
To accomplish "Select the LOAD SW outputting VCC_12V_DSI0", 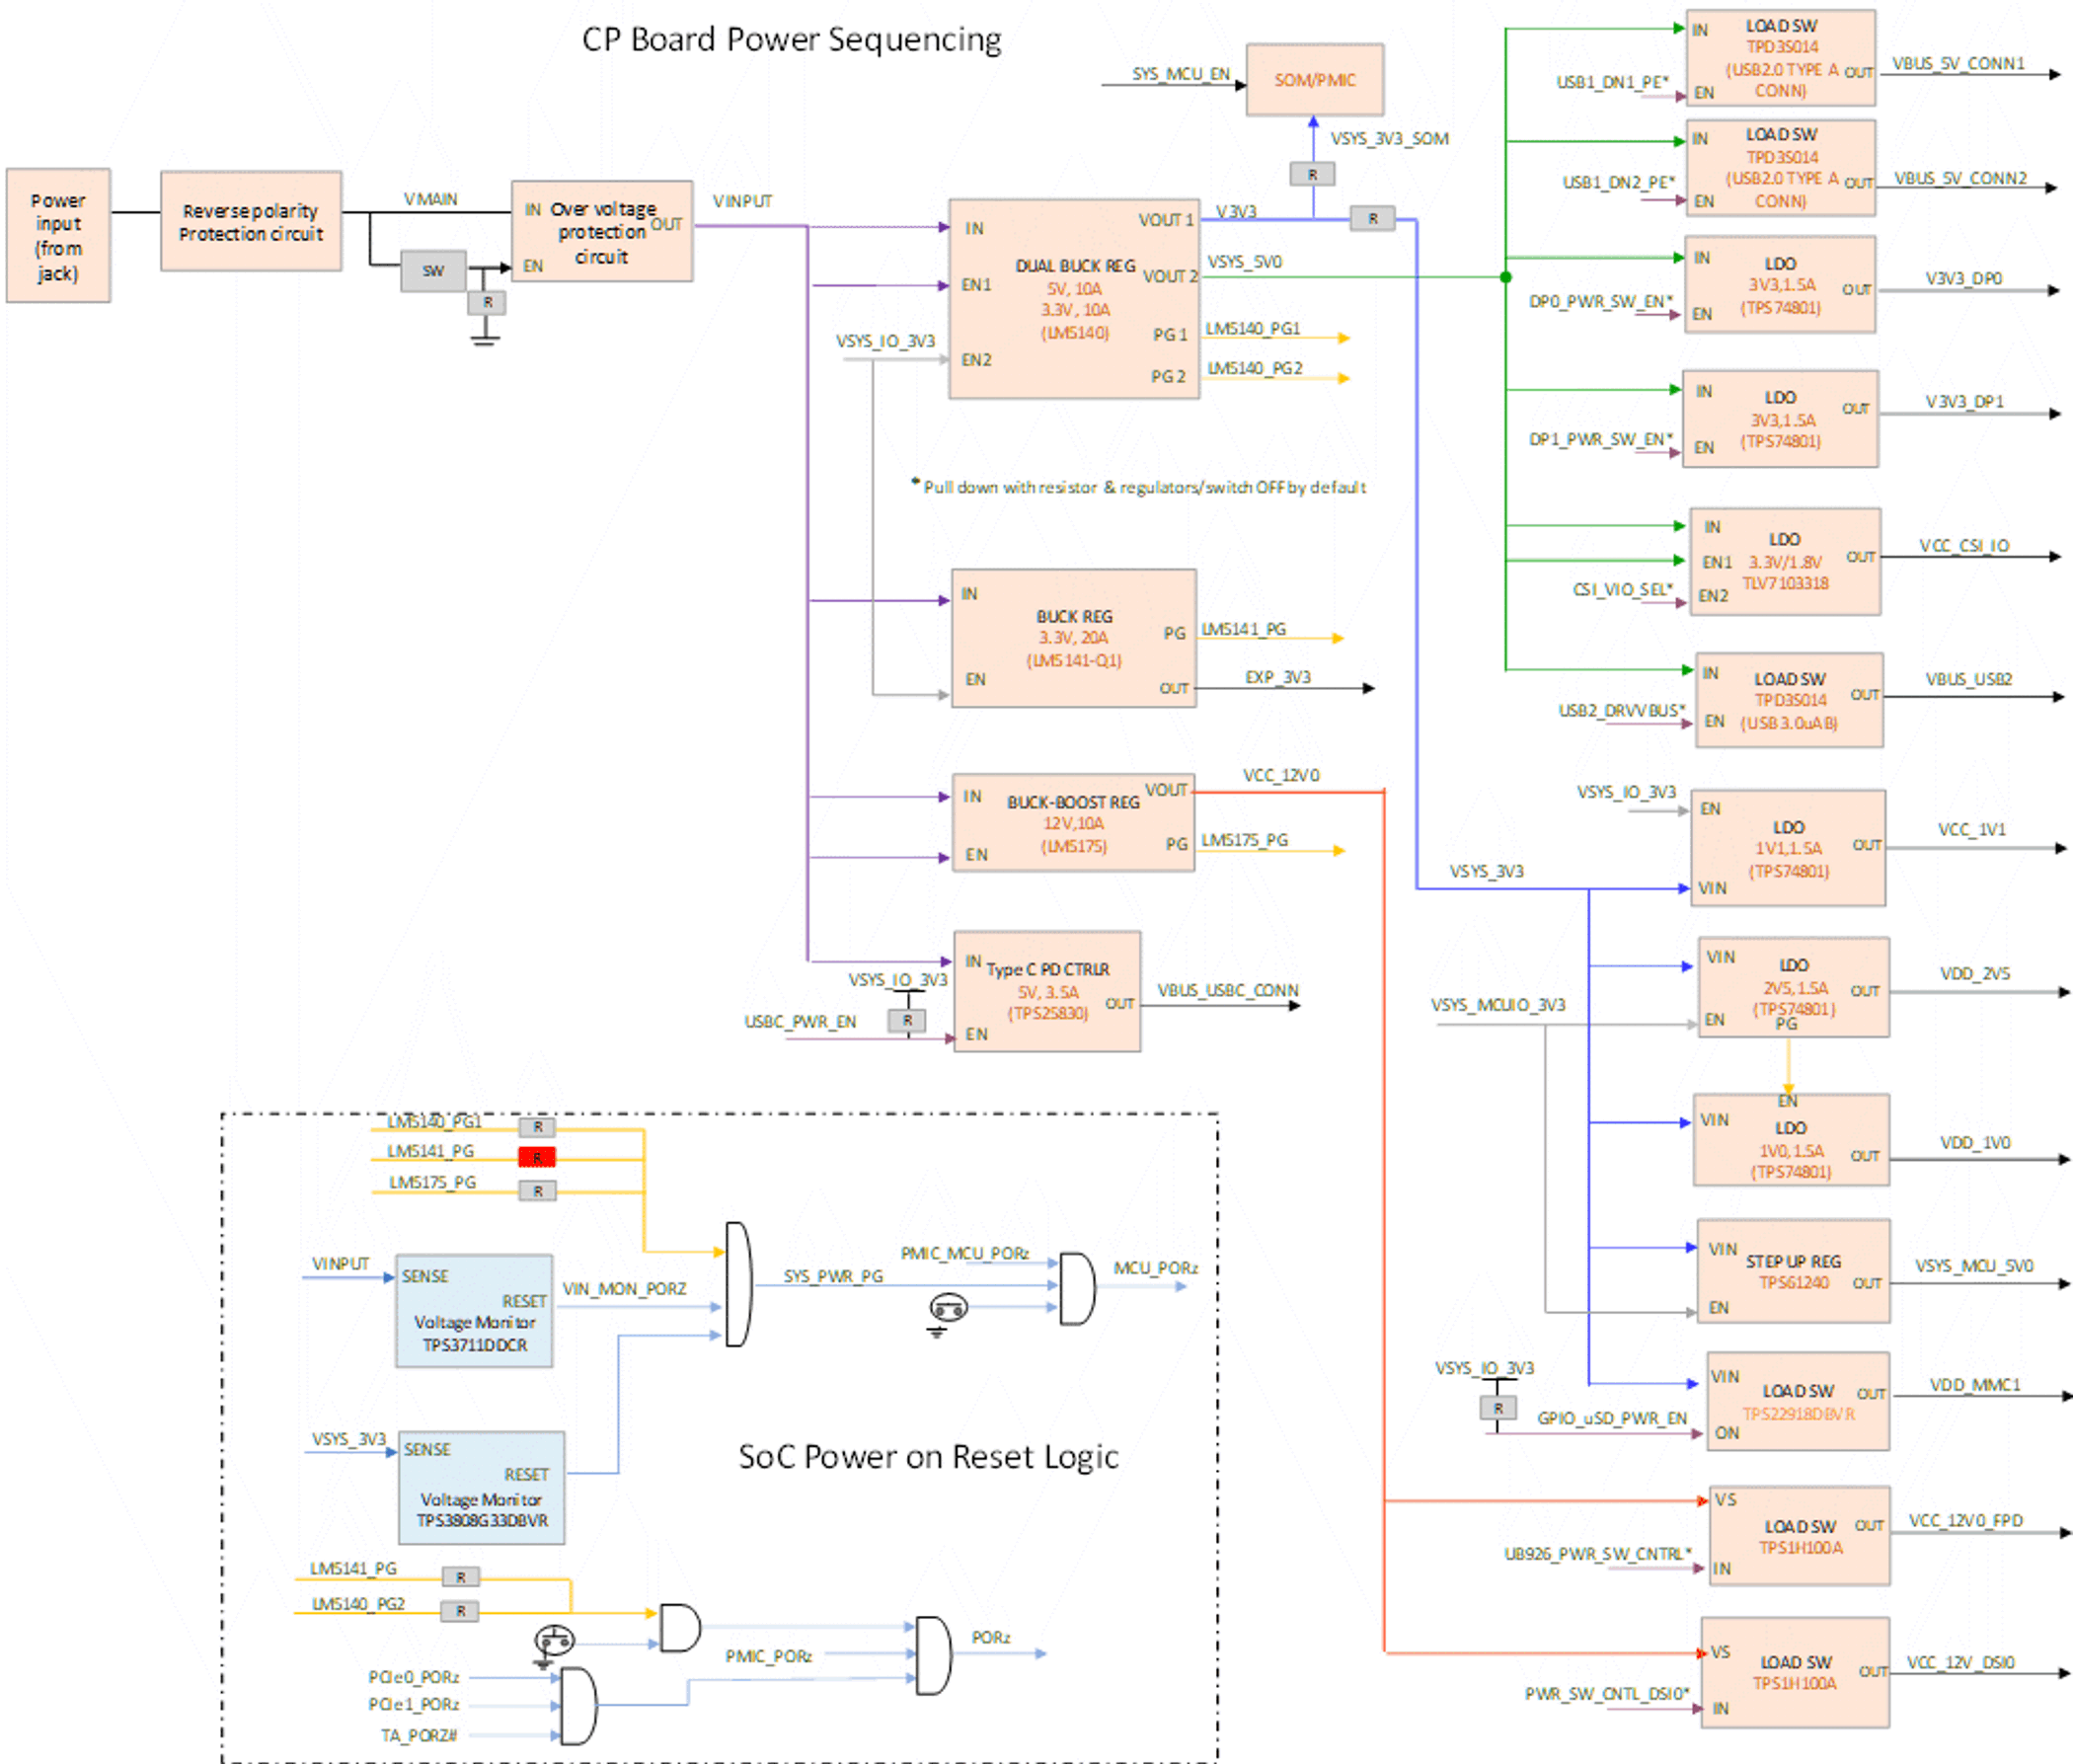I will coord(1795,1673).
